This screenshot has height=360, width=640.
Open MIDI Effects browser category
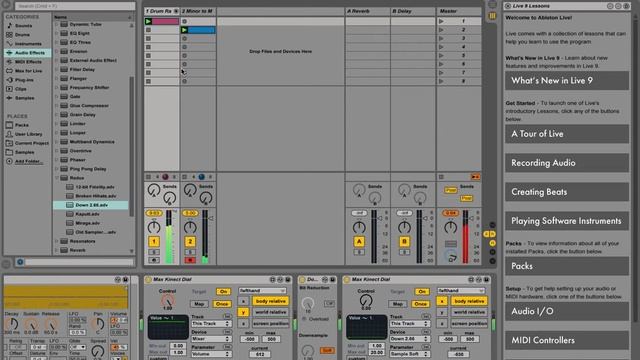[28, 62]
